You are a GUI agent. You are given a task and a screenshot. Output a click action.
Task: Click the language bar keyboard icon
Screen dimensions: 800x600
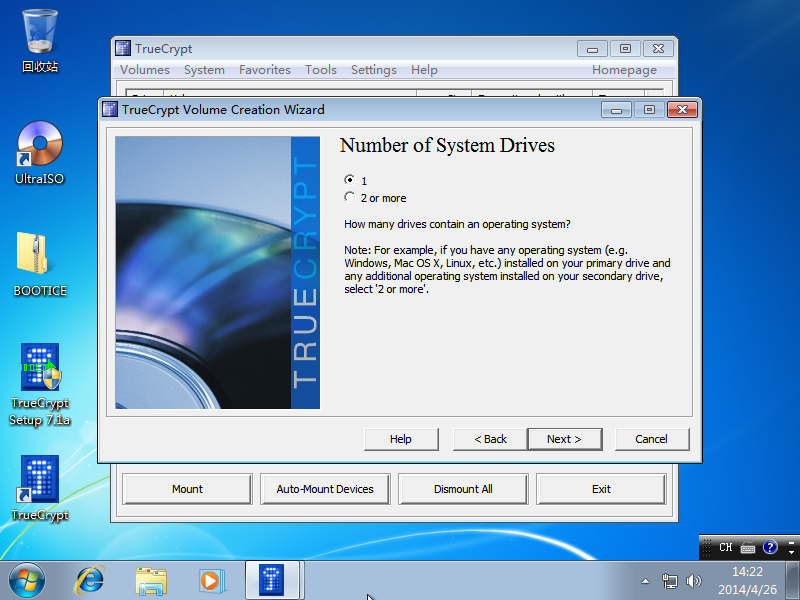coord(748,547)
